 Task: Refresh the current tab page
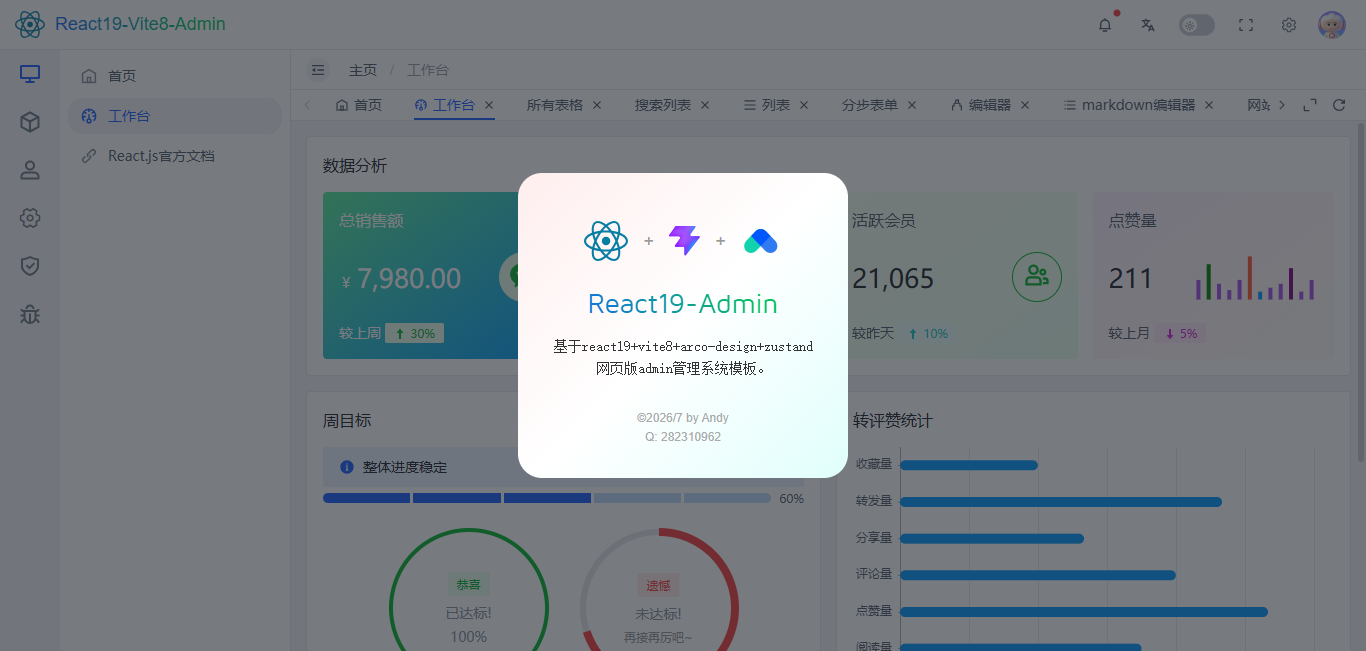(1339, 105)
